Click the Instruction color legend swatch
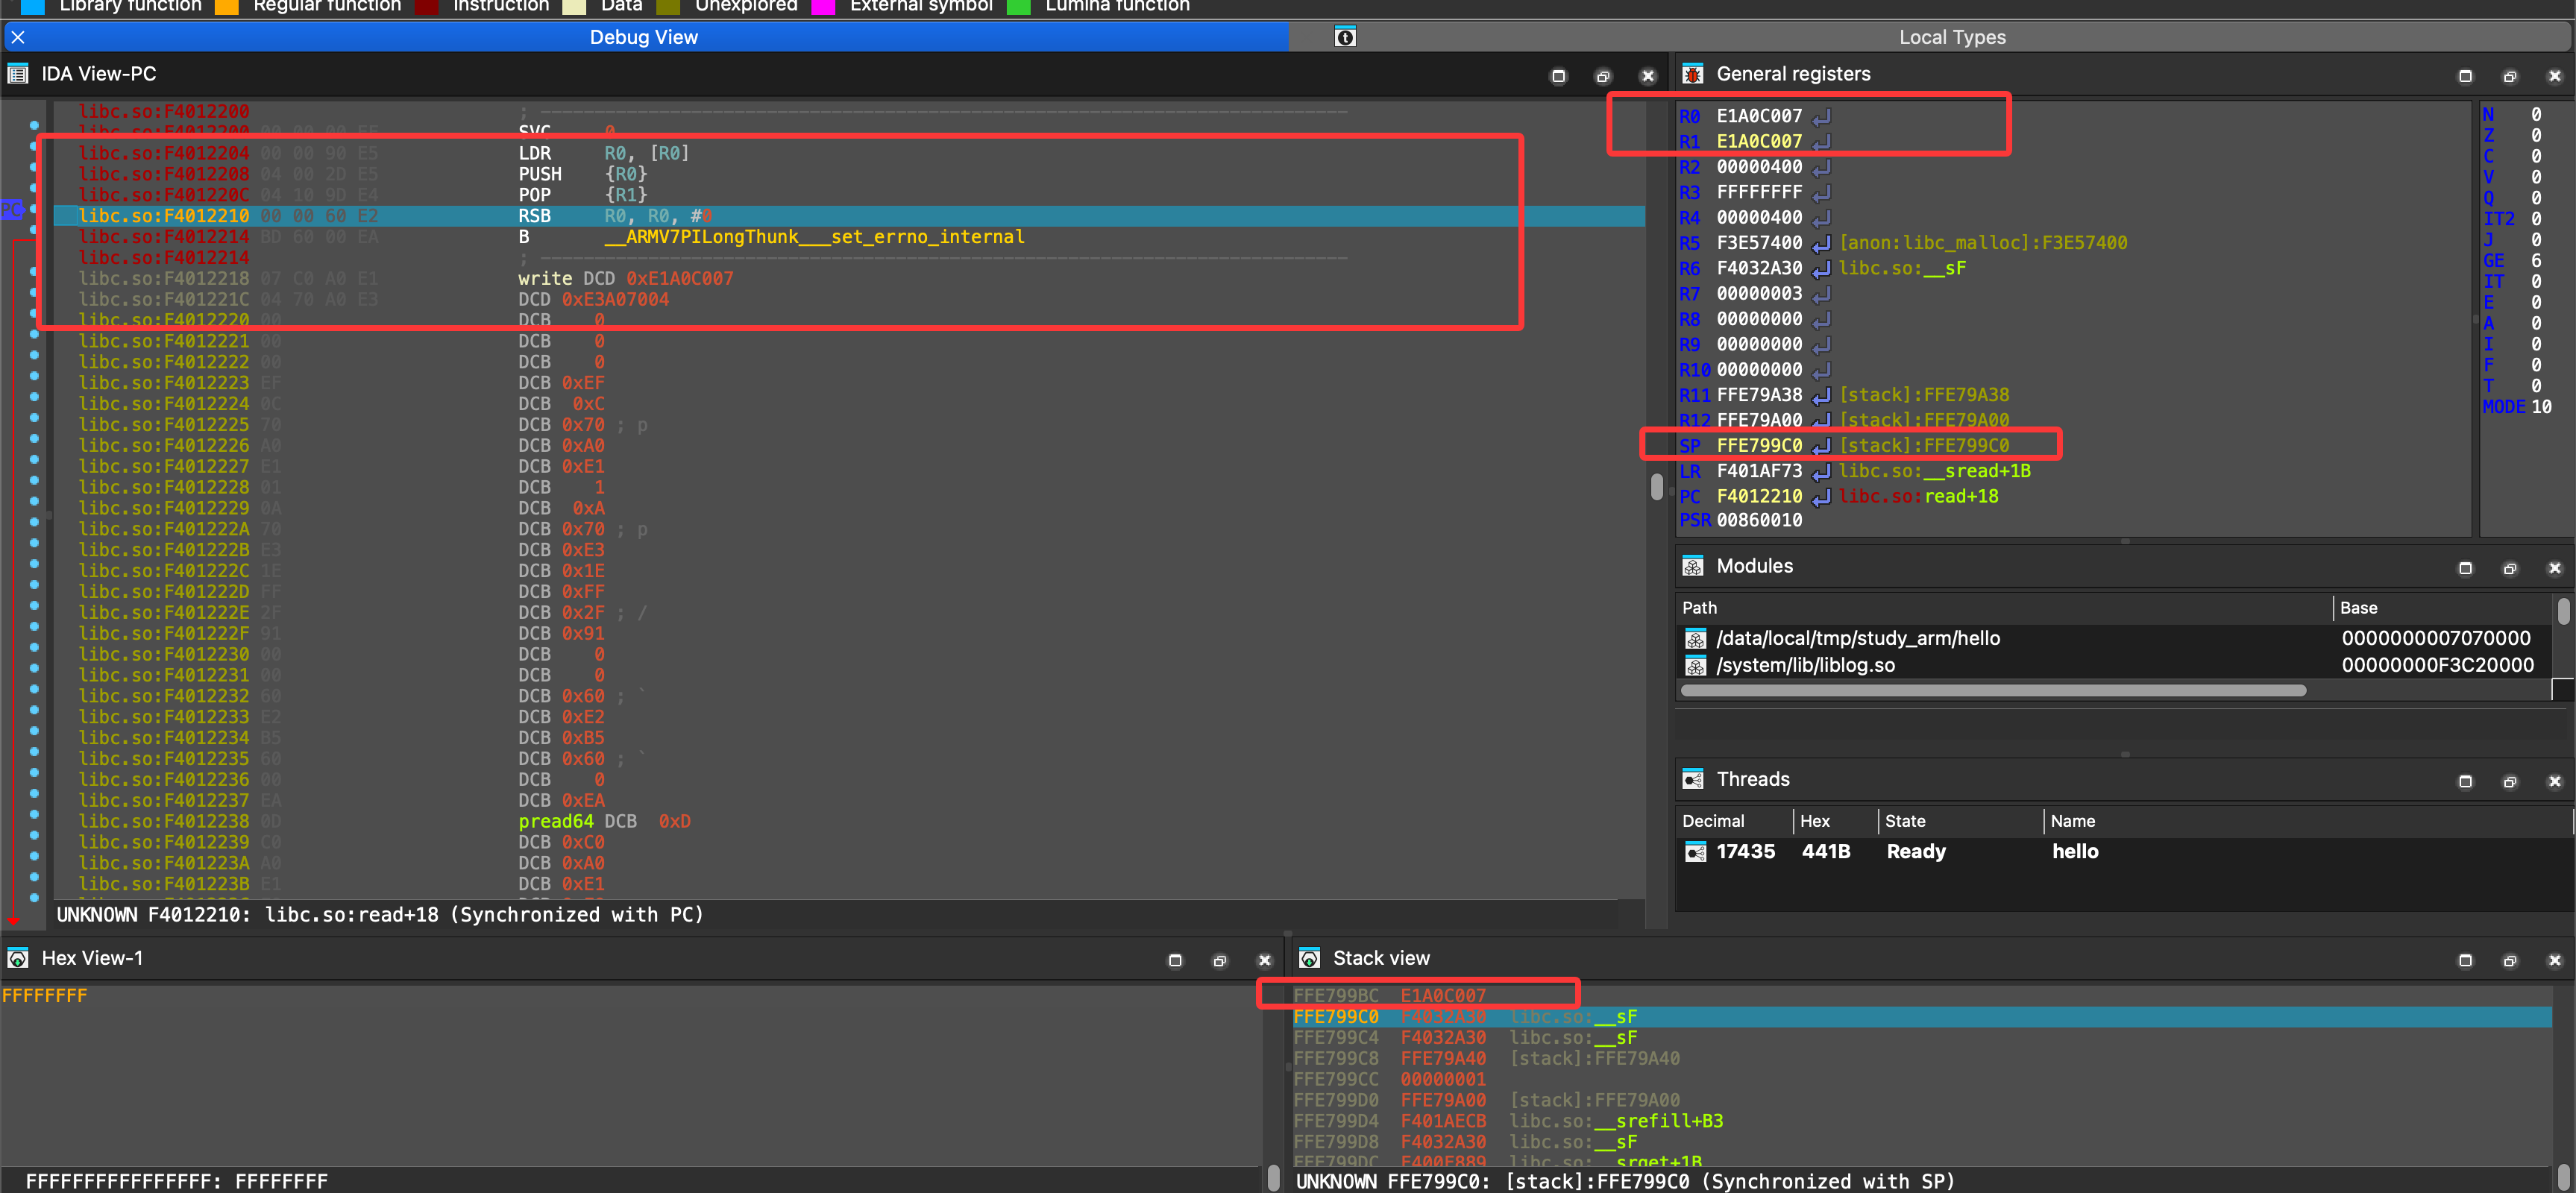This screenshot has width=2576, height=1193. (427, 6)
